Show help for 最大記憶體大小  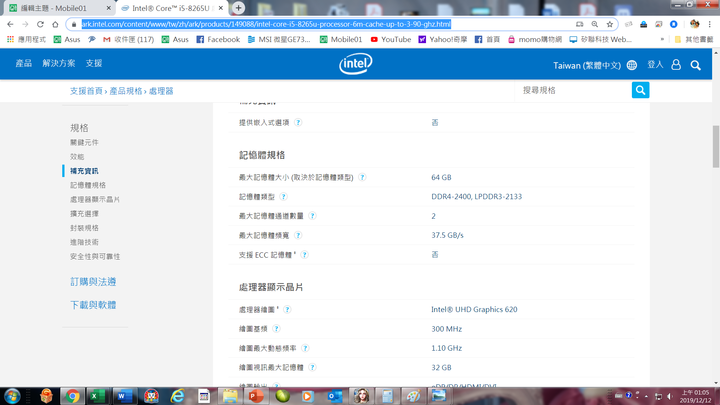pos(362,177)
